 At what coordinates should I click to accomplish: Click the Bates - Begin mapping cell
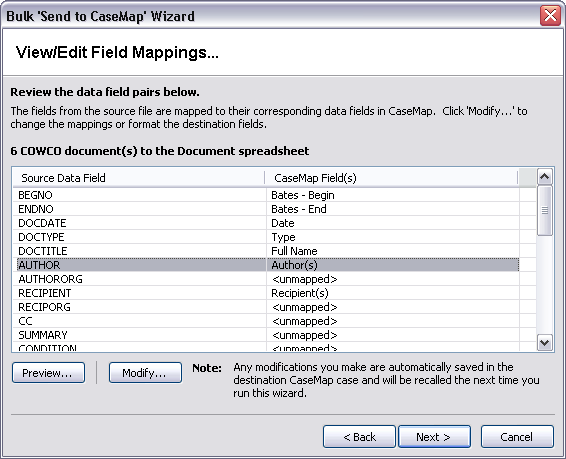point(393,195)
